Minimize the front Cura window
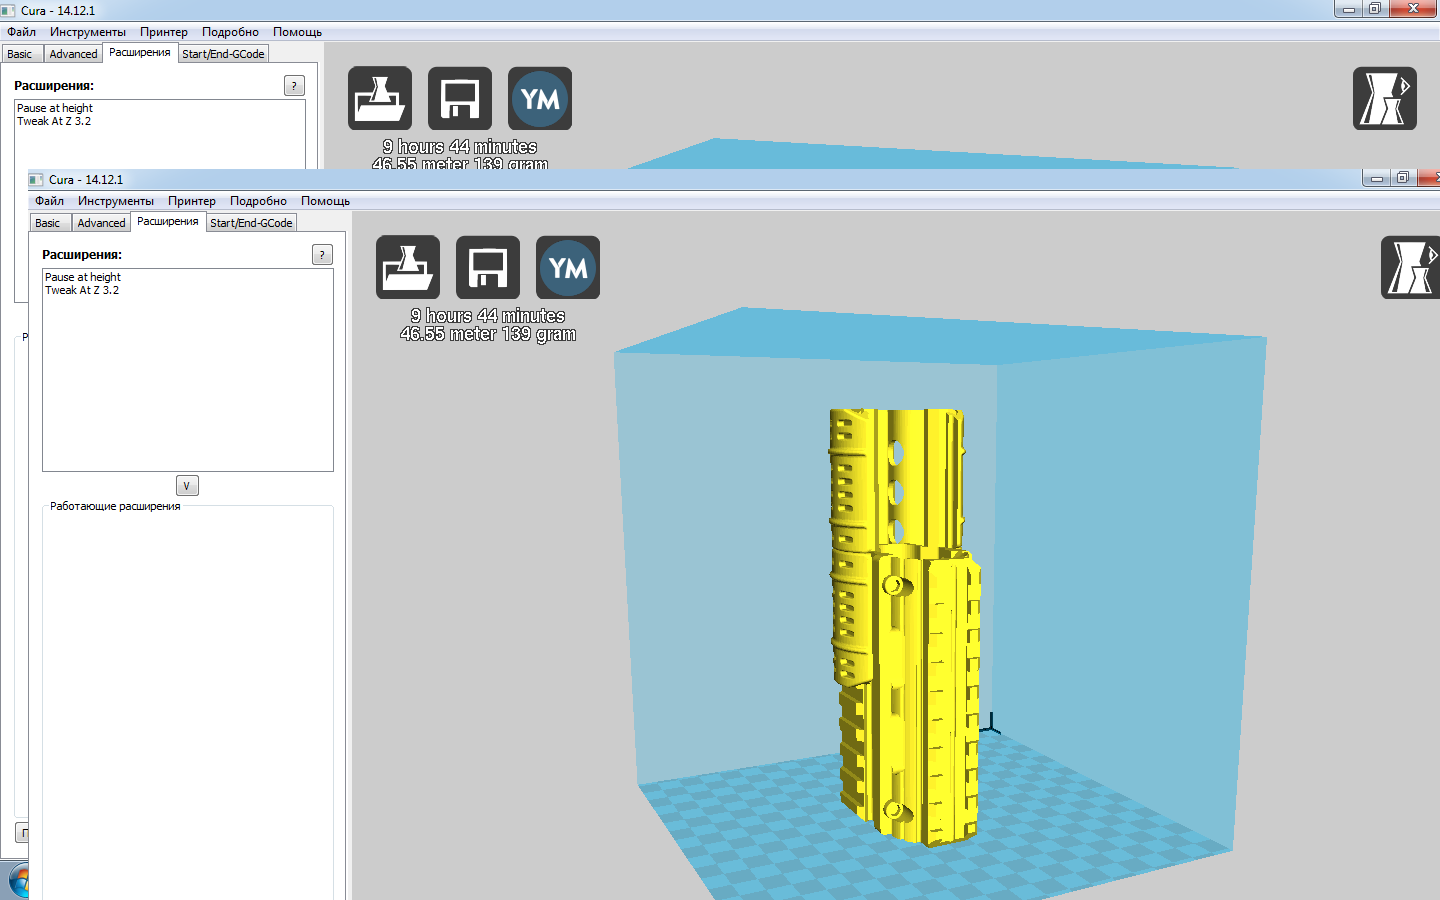Screen dimensions: 1440x900 click(x=1376, y=178)
